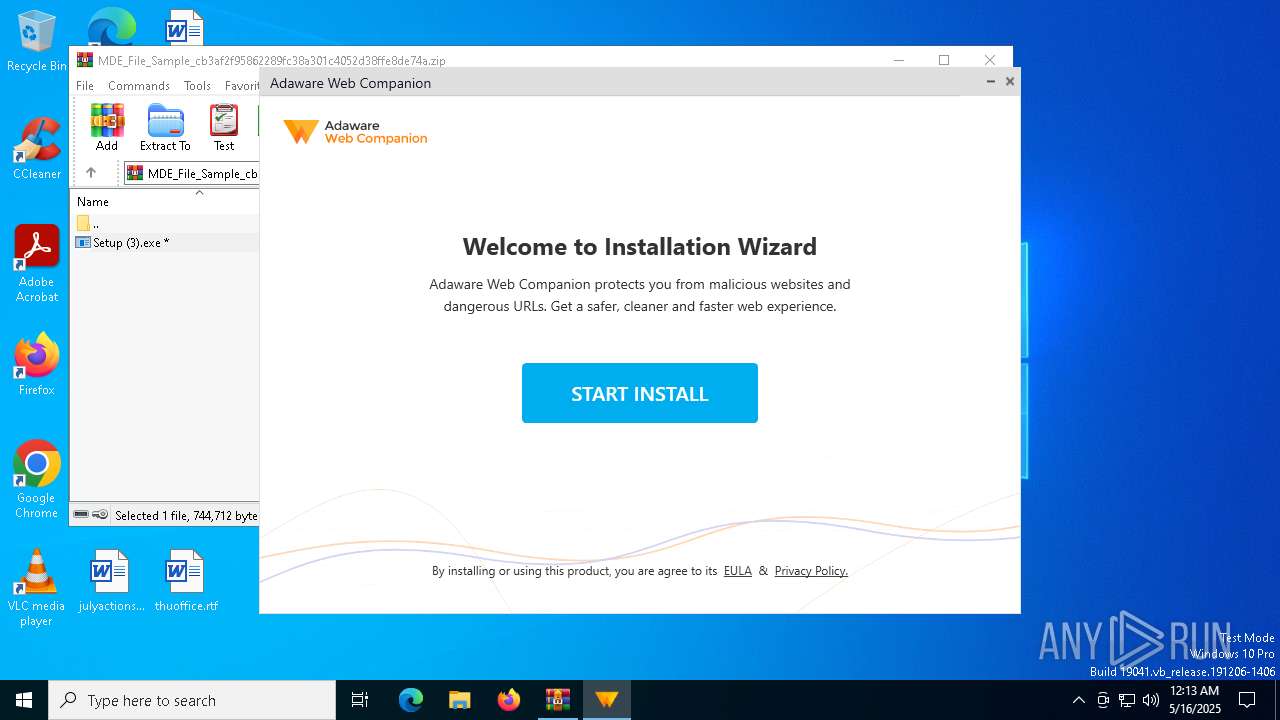Open the Favorites menu in WinRAR
The image size is (1280, 720).
[x=241, y=86]
